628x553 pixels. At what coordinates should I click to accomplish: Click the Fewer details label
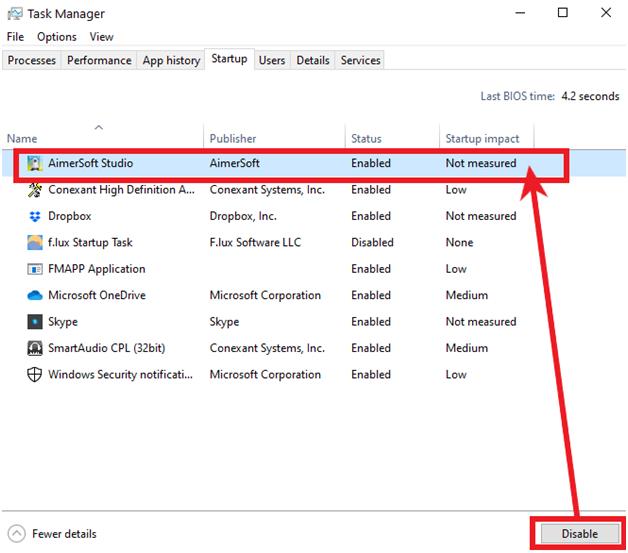coord(64,534)
